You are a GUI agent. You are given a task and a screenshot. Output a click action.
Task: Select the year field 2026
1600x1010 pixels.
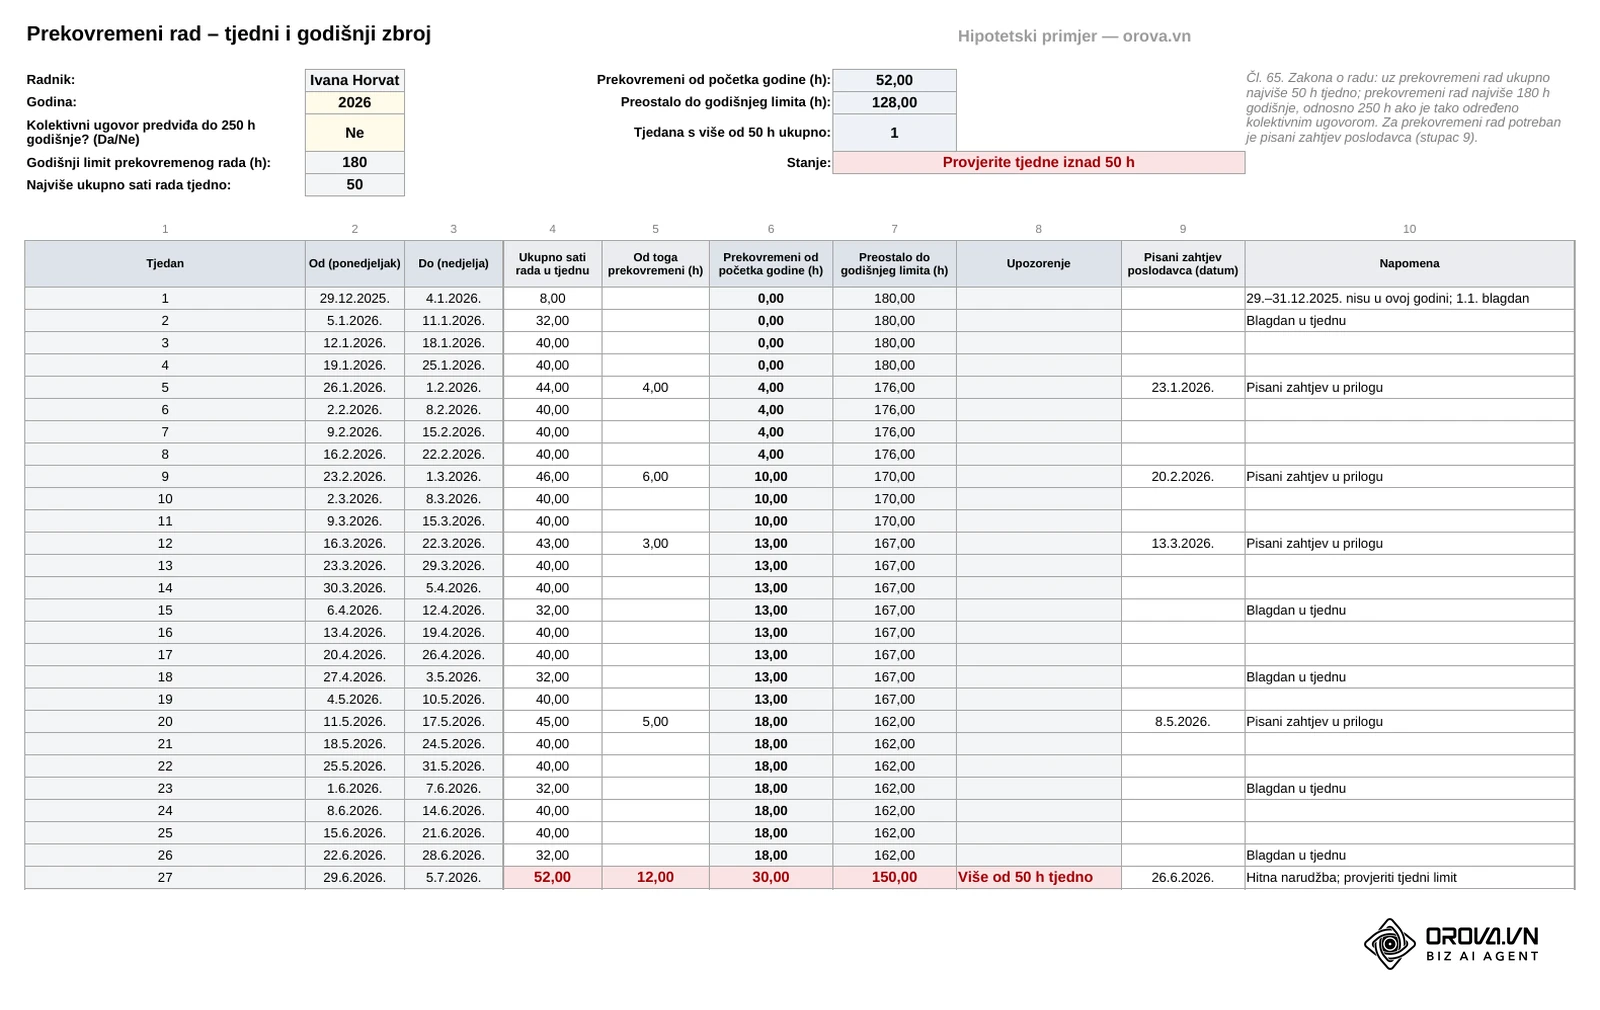[354, 102]
